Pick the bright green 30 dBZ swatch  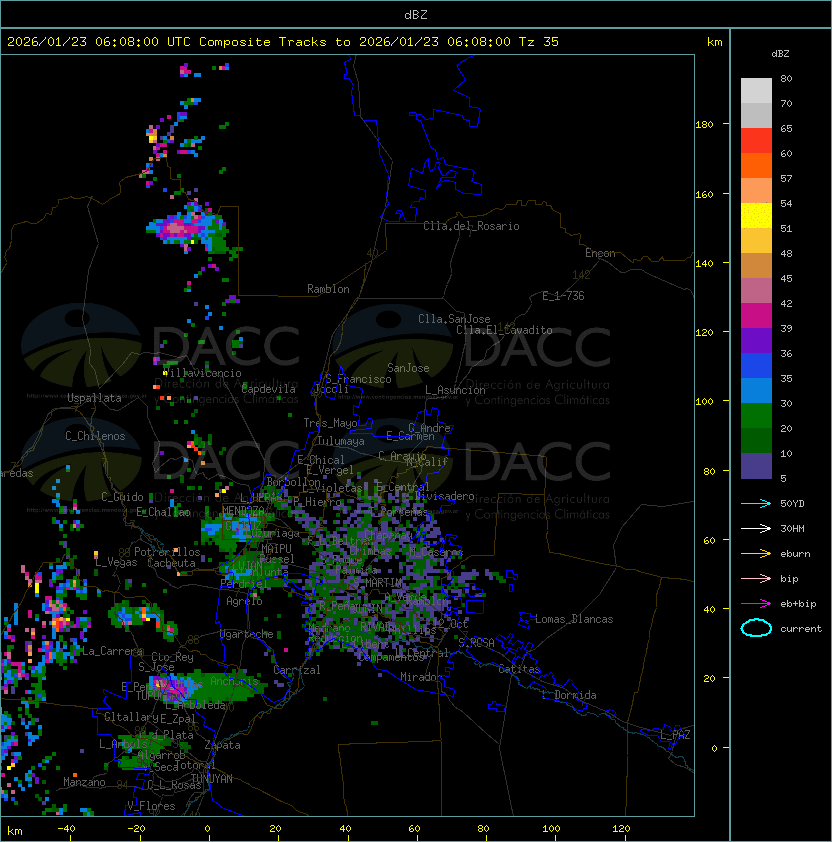pos(756,415)
